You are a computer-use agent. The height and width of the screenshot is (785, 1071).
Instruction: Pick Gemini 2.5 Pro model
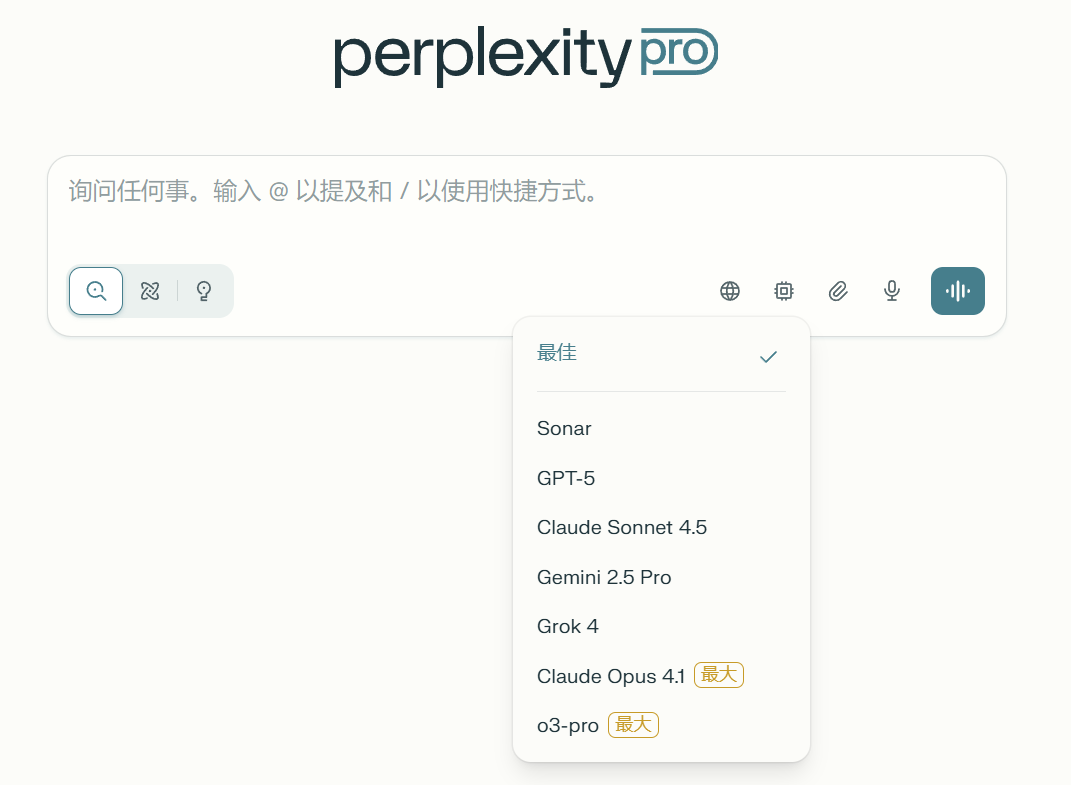coord(604,577)
